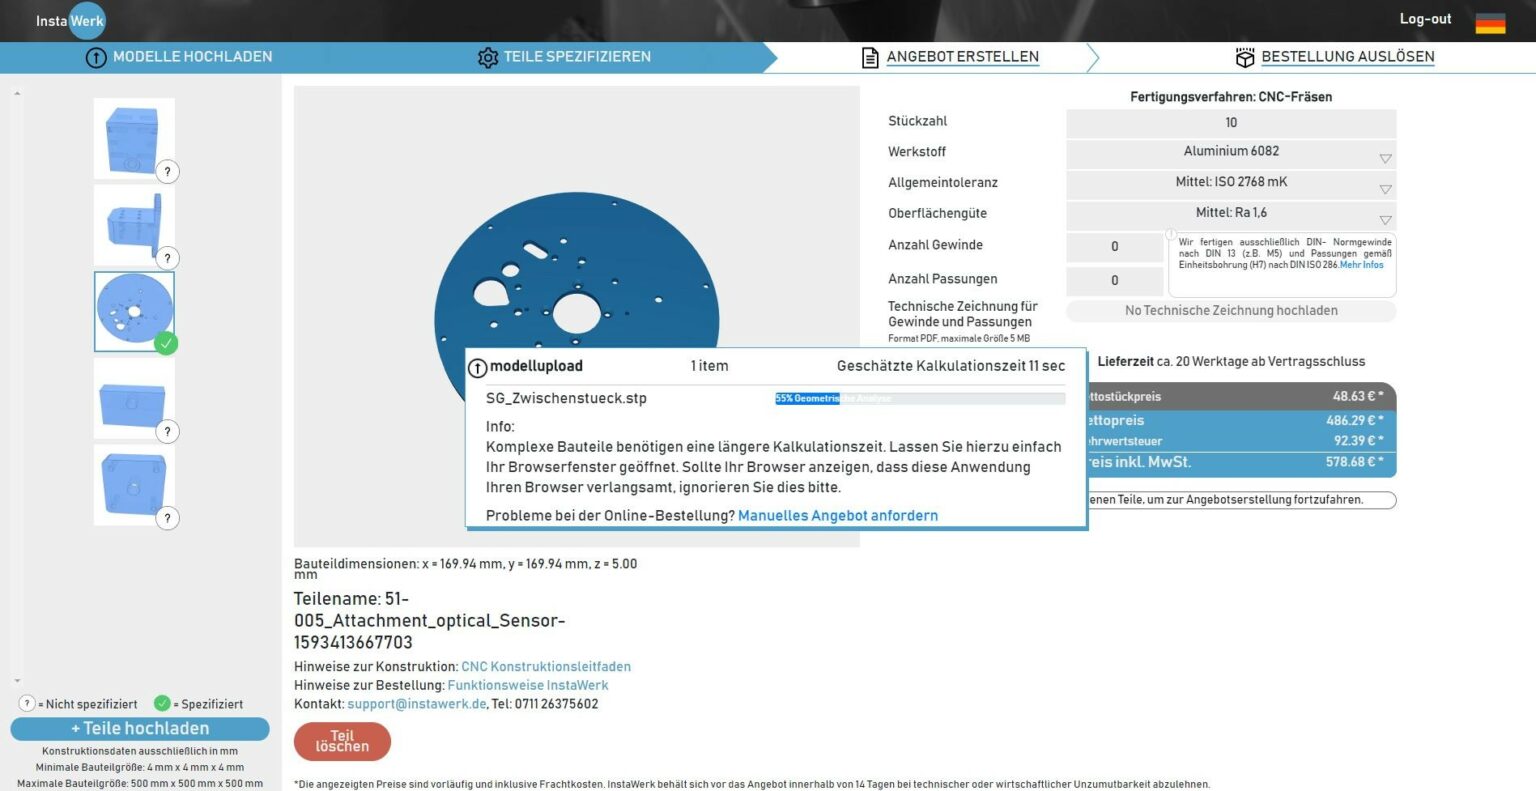Click the InstaWerk logo
This screenshot has width=1536, height=791.
[70, 20]
